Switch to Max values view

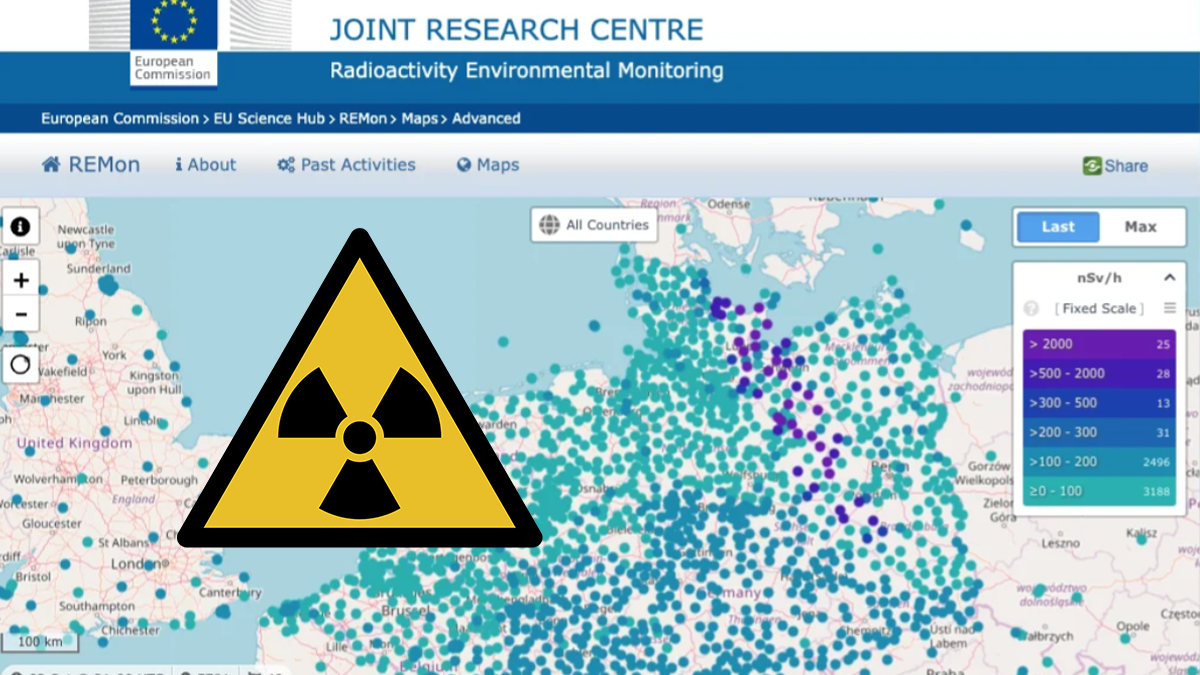click(1140, 227)
